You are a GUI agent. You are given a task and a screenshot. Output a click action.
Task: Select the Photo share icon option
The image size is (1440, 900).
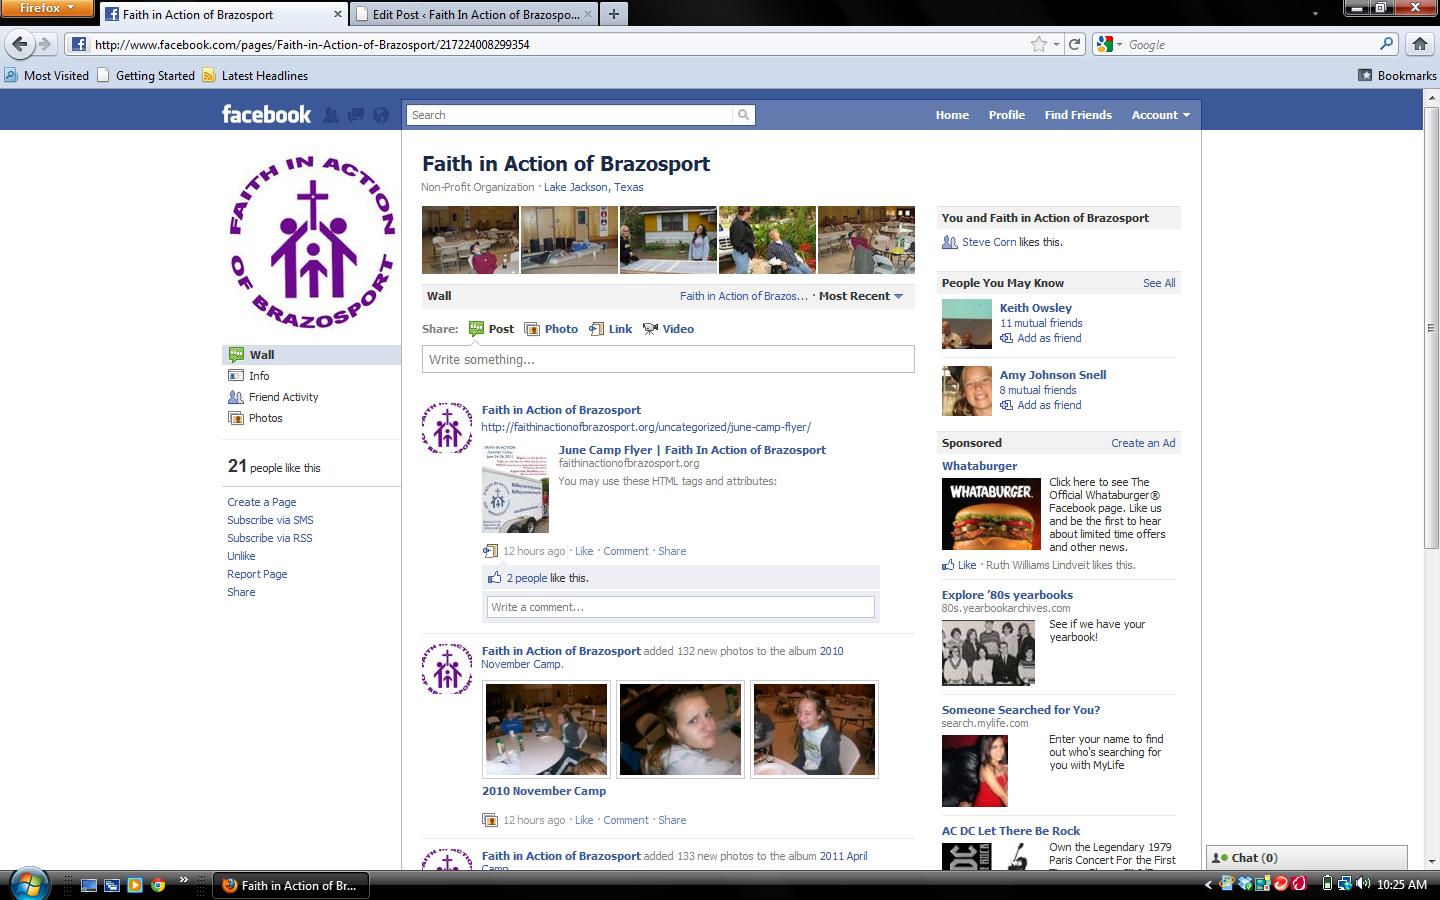(x=551, y=329)
